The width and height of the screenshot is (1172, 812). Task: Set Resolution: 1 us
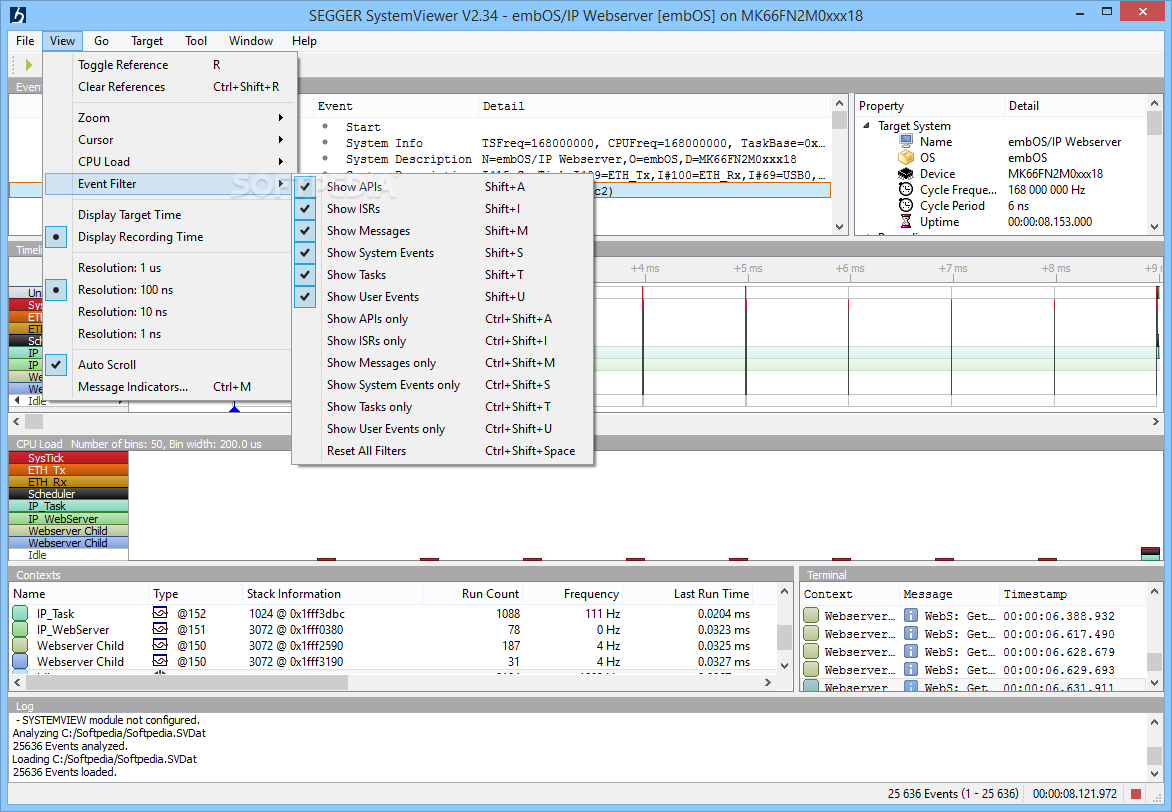168,268
